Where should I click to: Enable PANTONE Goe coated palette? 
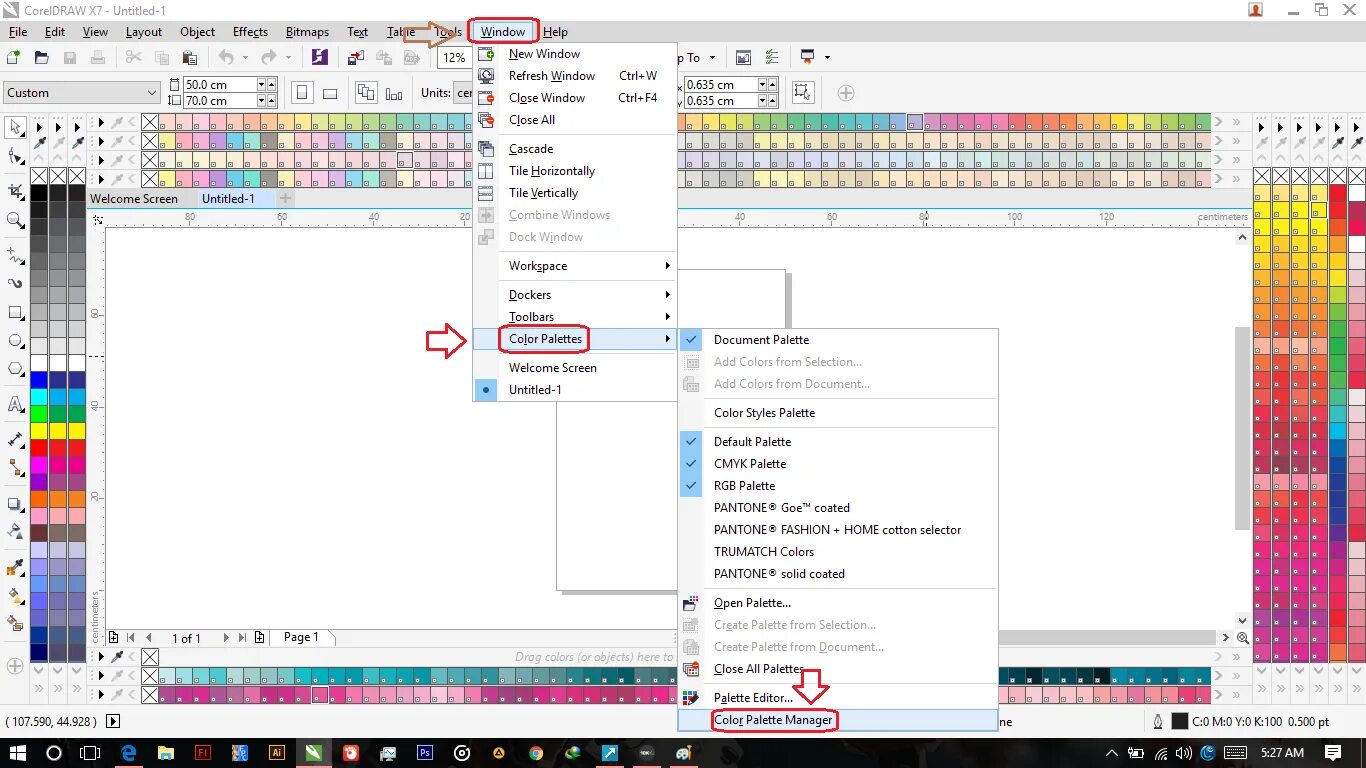[x=838, y=508]
